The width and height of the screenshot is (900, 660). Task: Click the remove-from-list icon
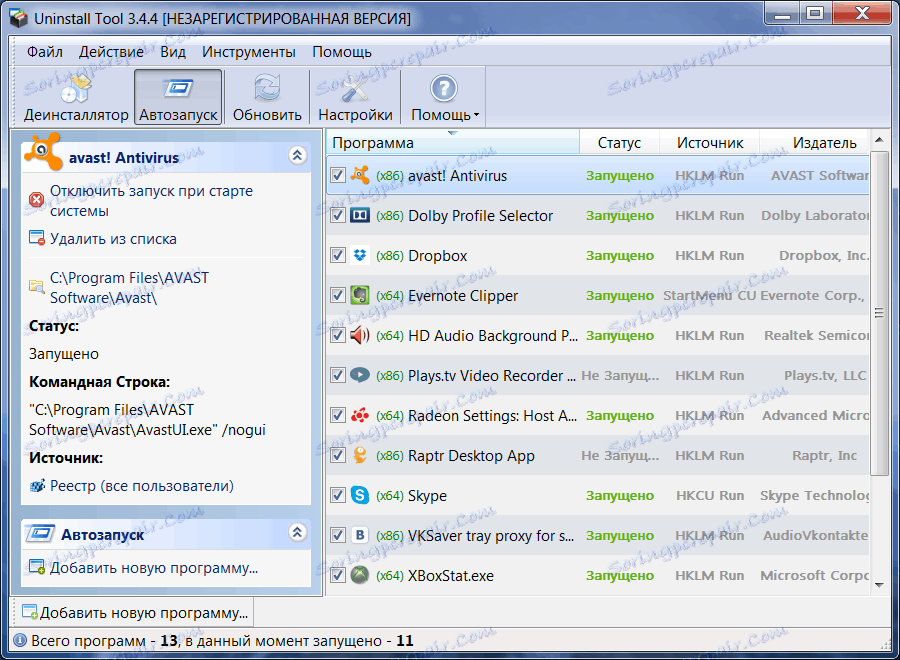point(37,238)
